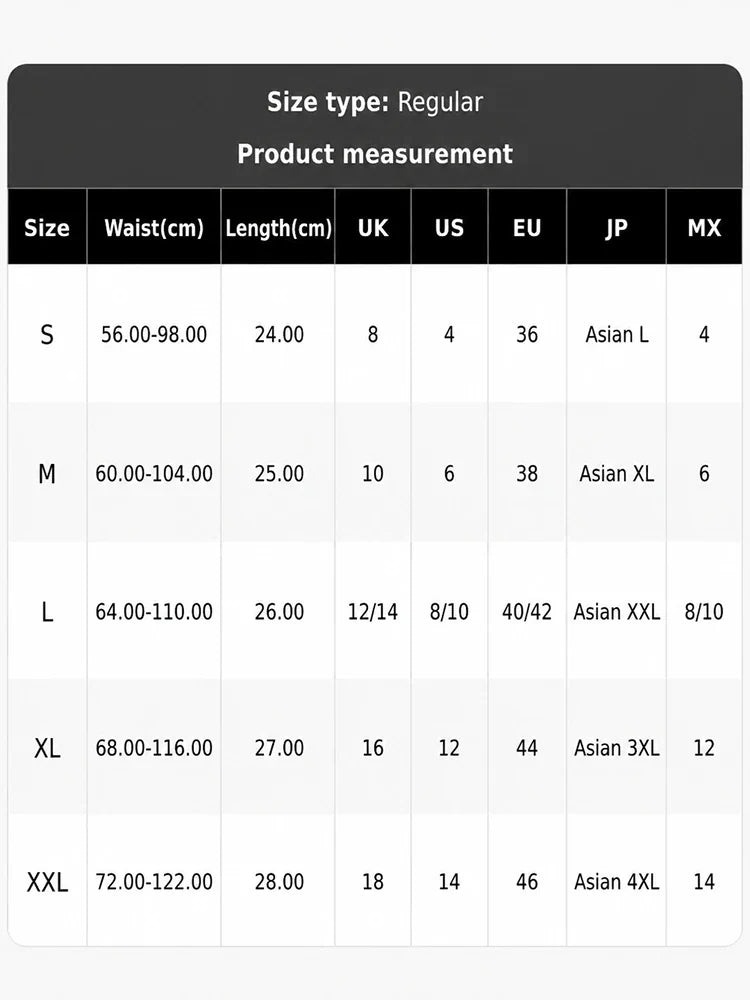Click the 12/14 UK size cell
Screen dimensions: 750x1000
372,612
